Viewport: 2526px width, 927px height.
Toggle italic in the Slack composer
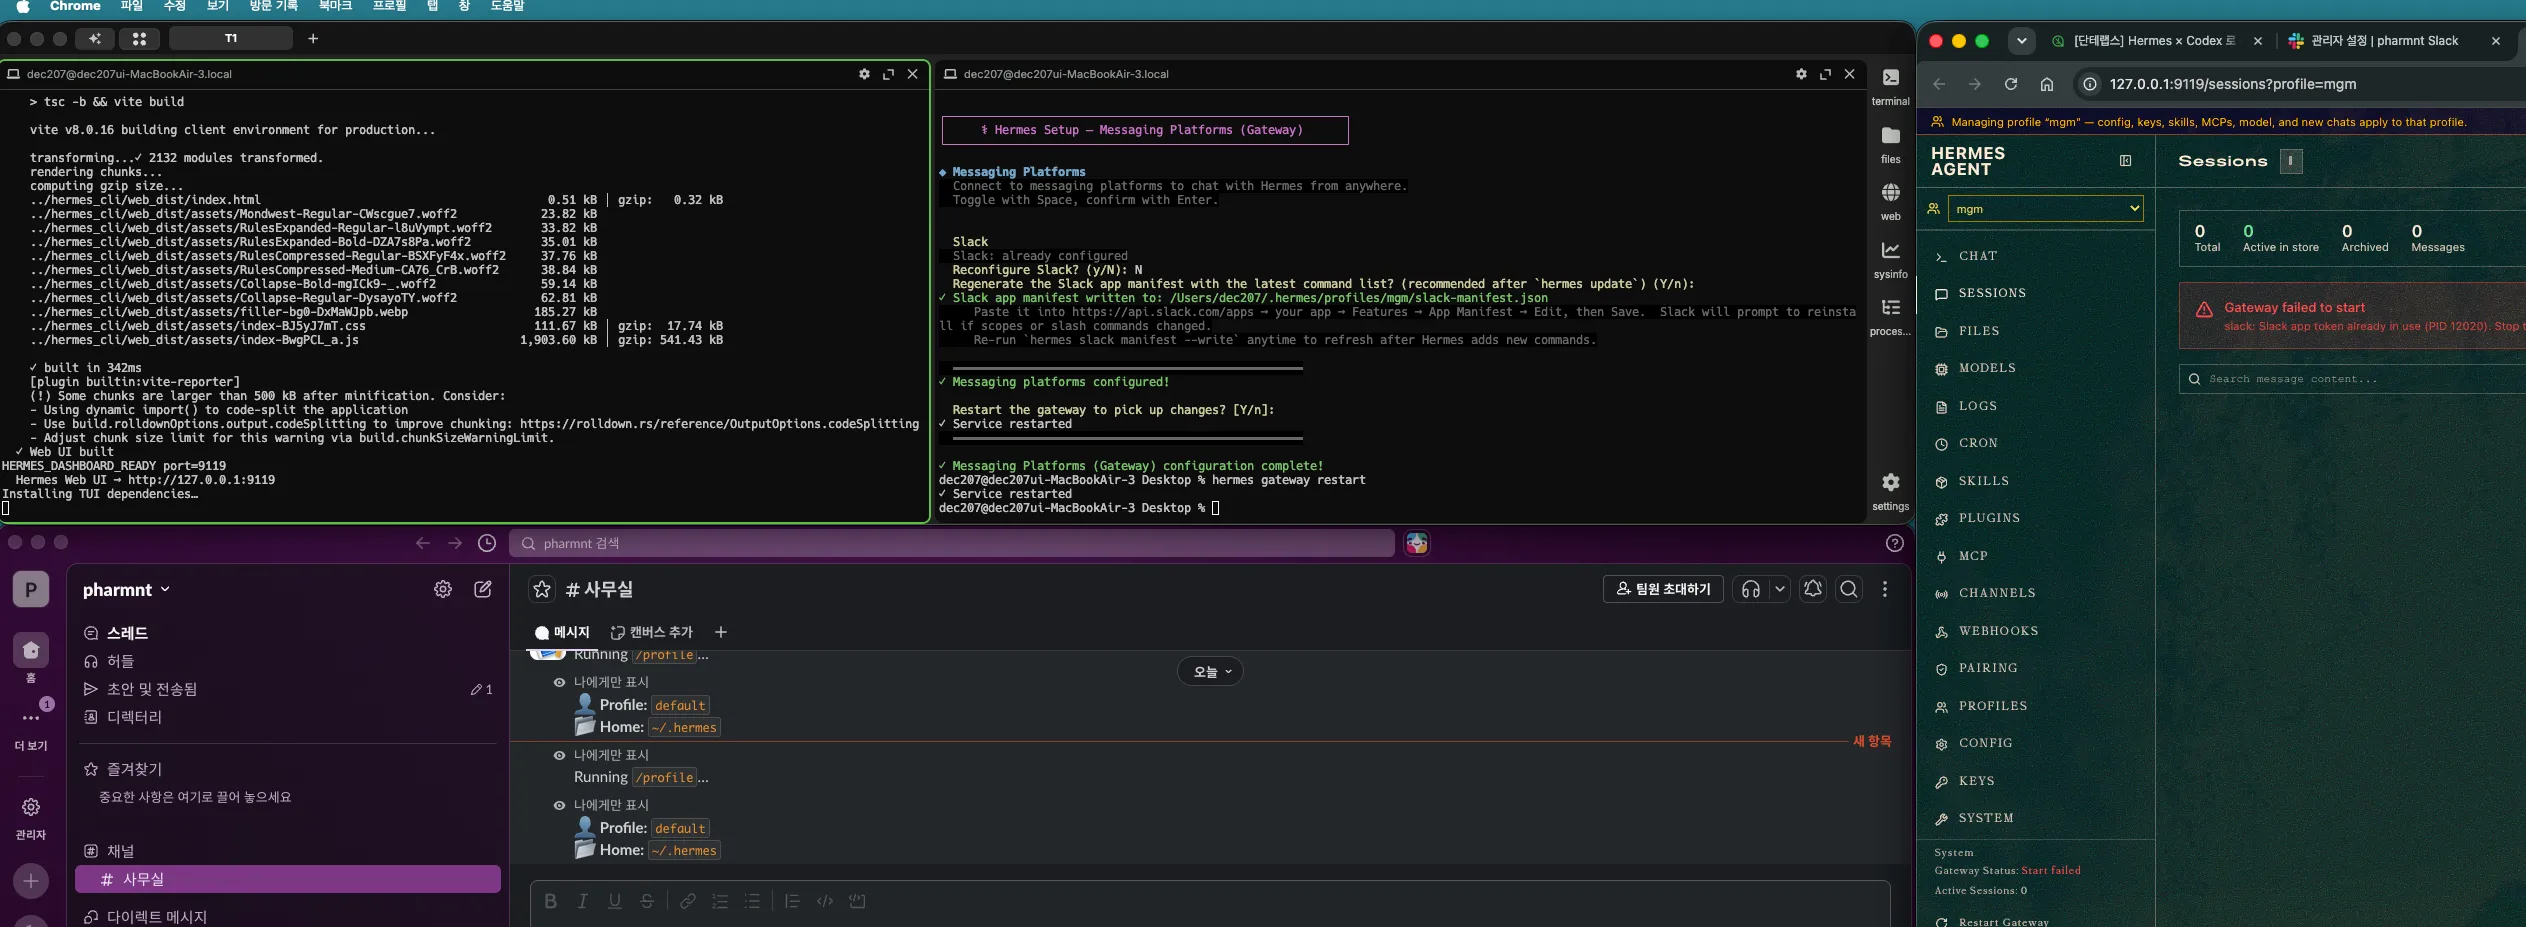[582, 901]
